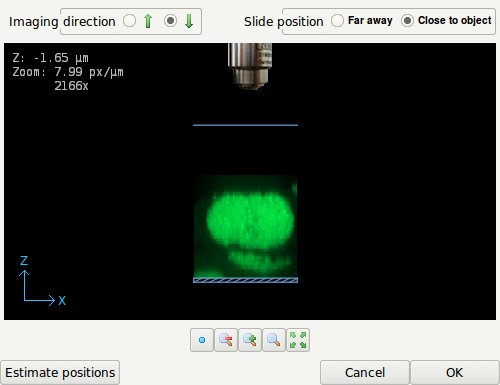This screenshot has width=500, height=385.
Task: Click the green down arrow icon
Action: coord(189,21)
